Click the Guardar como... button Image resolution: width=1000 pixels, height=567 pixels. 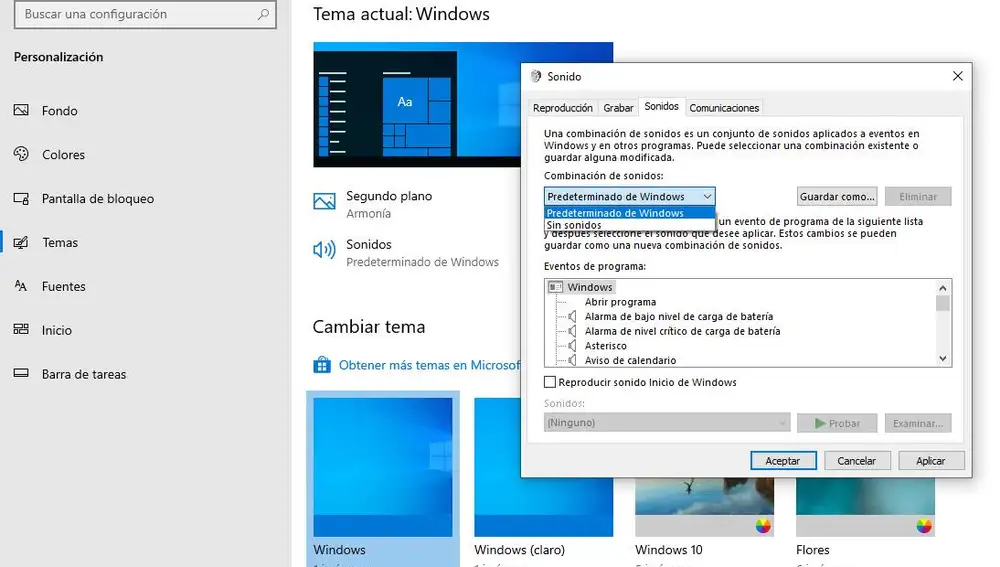pos(837,196)
